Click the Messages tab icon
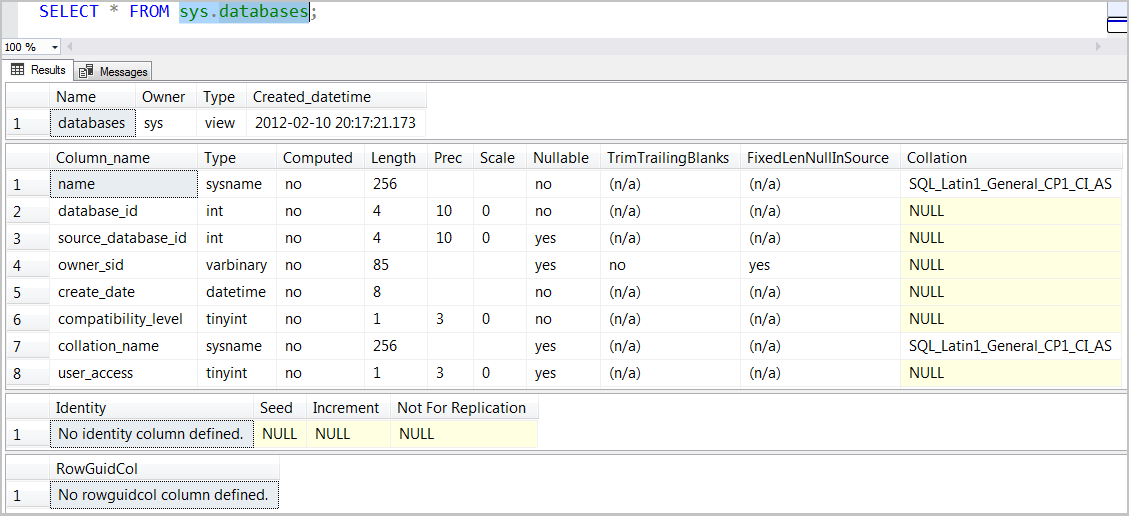This screenshot has height=516, width=1129. tap(86, 71)
